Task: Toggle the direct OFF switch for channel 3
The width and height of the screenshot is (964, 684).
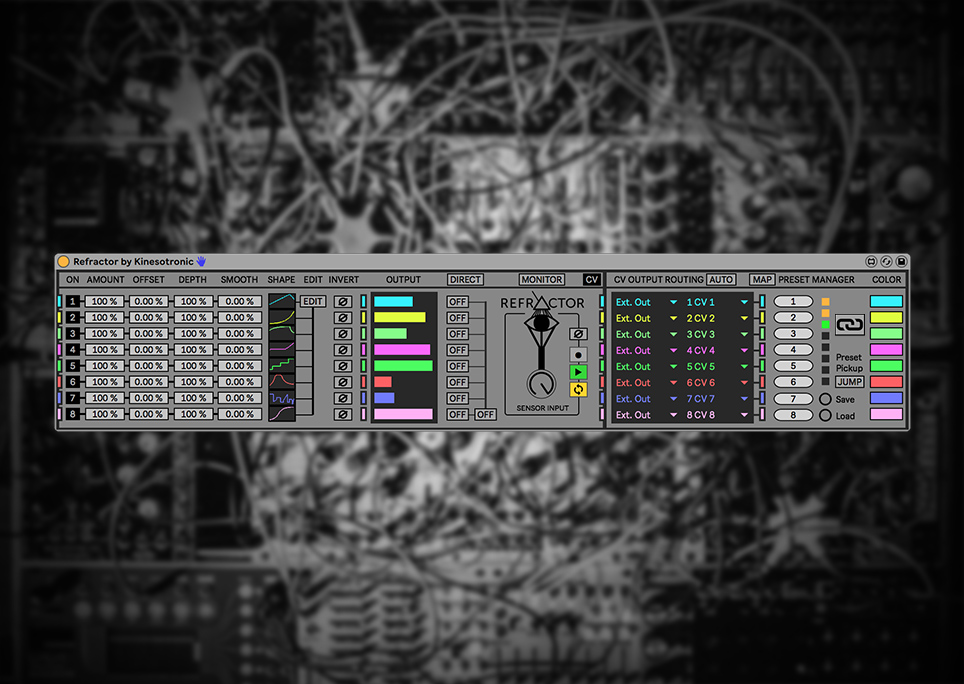Action: [x=457, y=333]
